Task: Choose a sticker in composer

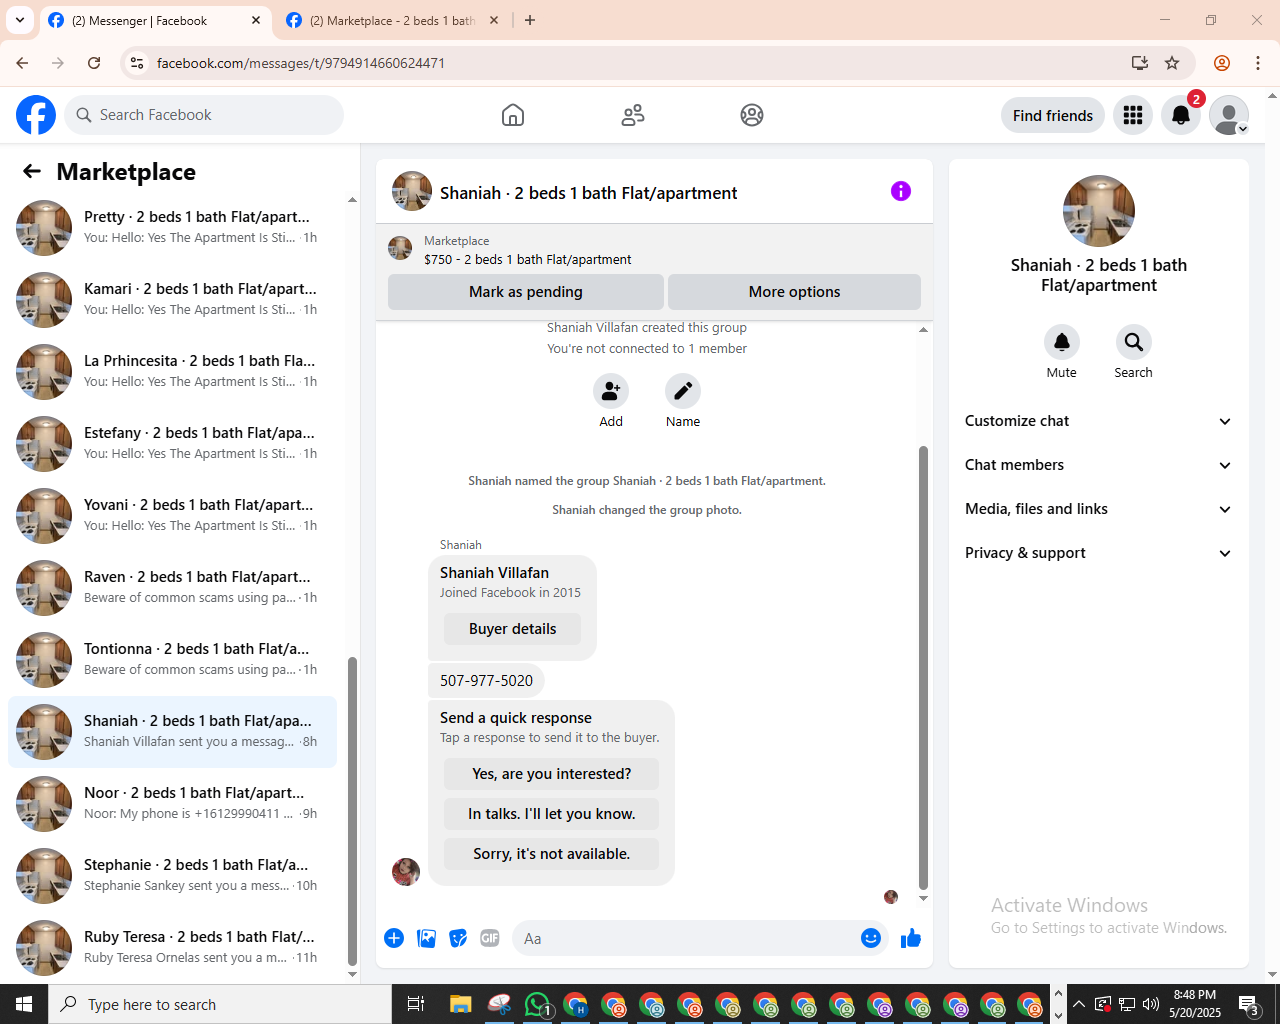Action: (x=458, y=938)
